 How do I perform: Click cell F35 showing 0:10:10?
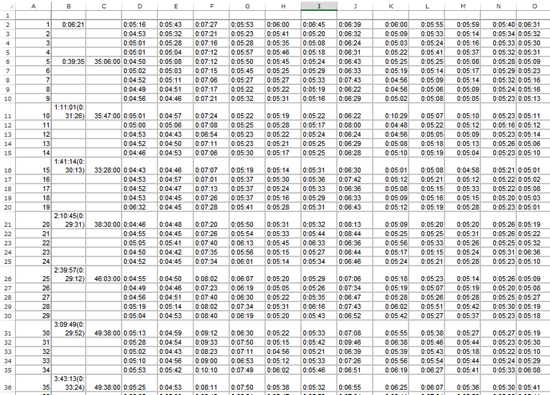(x=212, y=370)
